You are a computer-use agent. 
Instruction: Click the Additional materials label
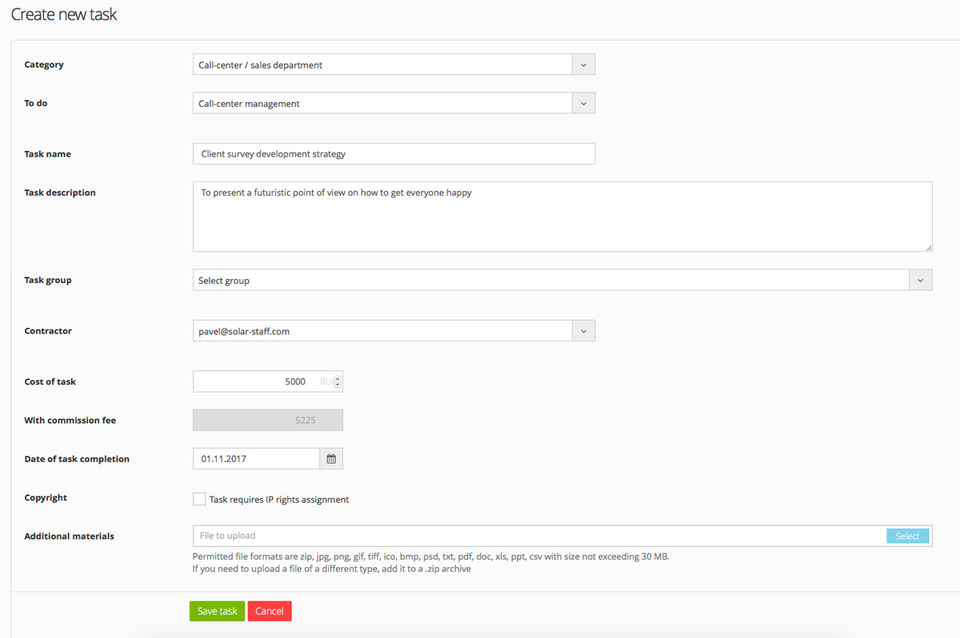pyautogui.click(x=69, y=537)
